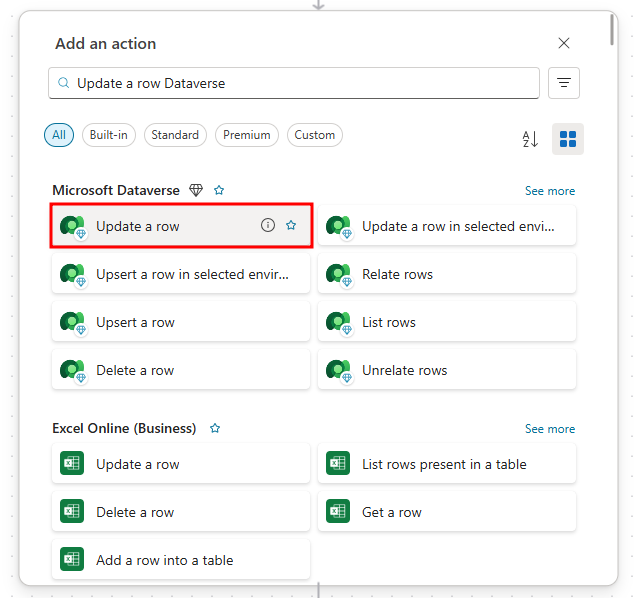Screen dimensions: 639x598
Task: Close the Add an action panel
Action: 564,43
